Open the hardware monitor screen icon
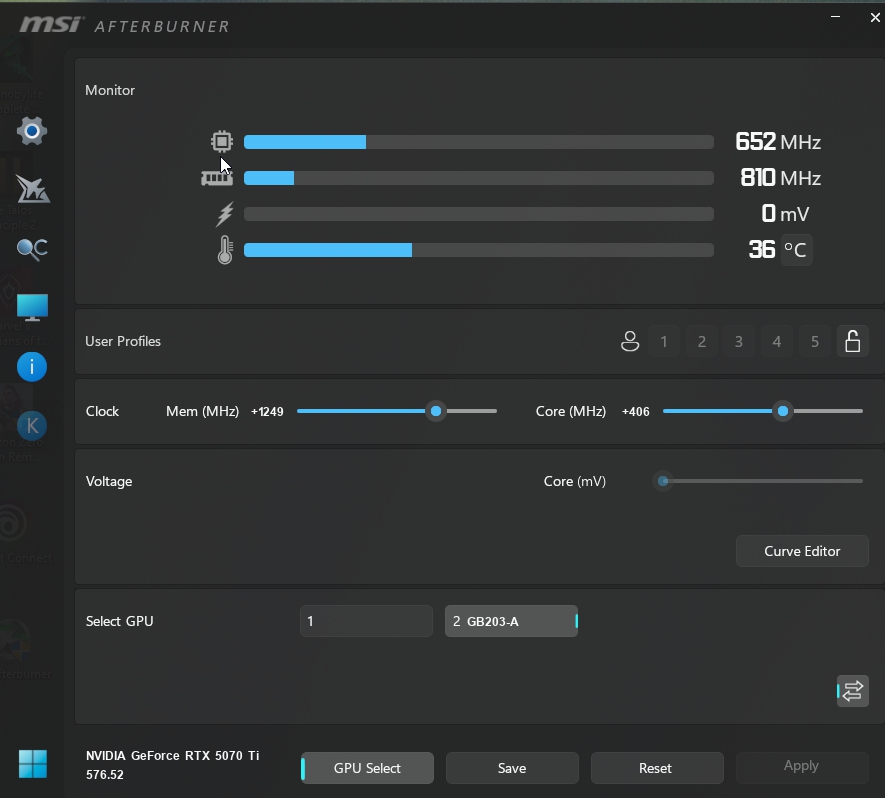Screen dimensions: 885x798 tap(32, 308)
